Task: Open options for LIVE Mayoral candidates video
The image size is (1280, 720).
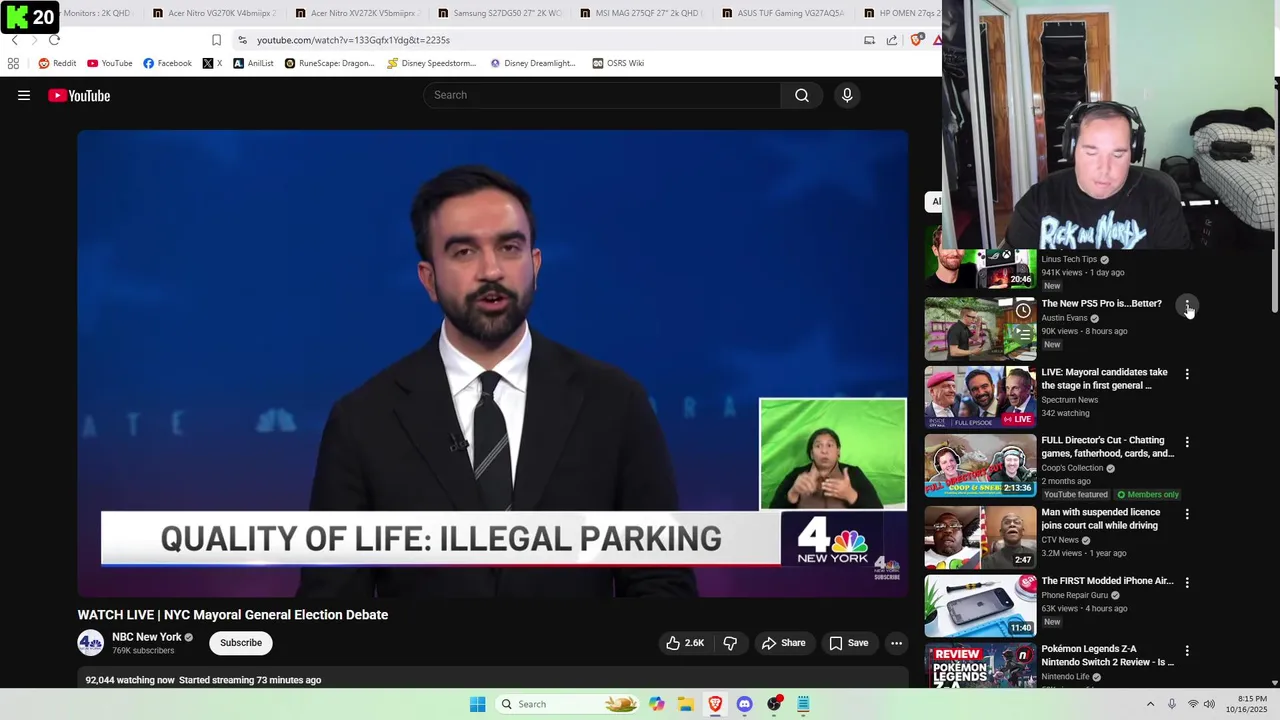Action: tap(1187, 374)
